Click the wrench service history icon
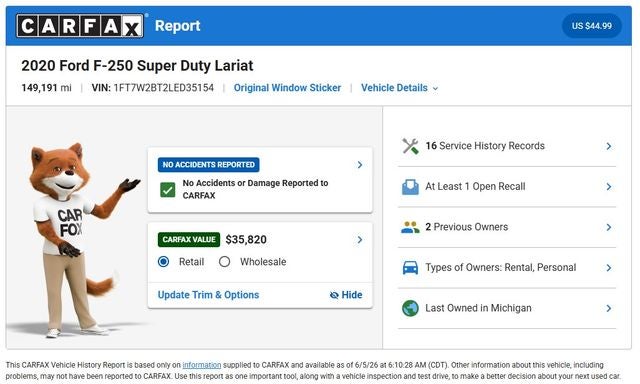 coord(410,146)
